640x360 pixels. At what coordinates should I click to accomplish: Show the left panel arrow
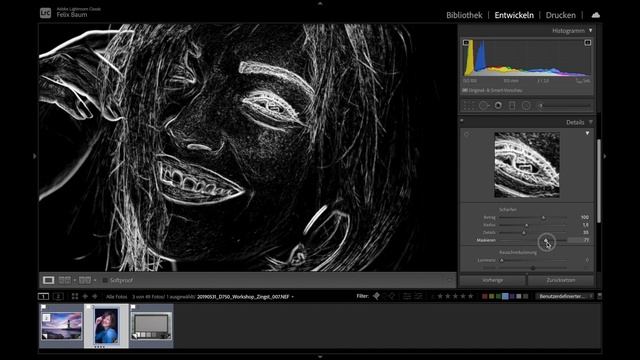pos(35,156)
